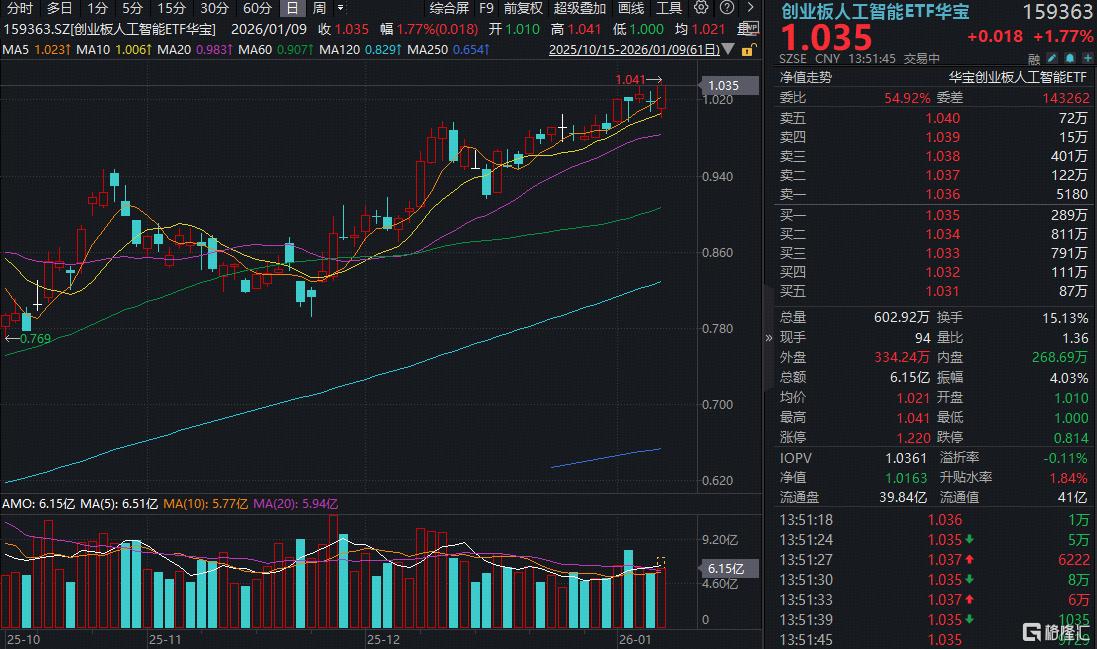Click the 卖四 price 1.039

click(942, 137)
